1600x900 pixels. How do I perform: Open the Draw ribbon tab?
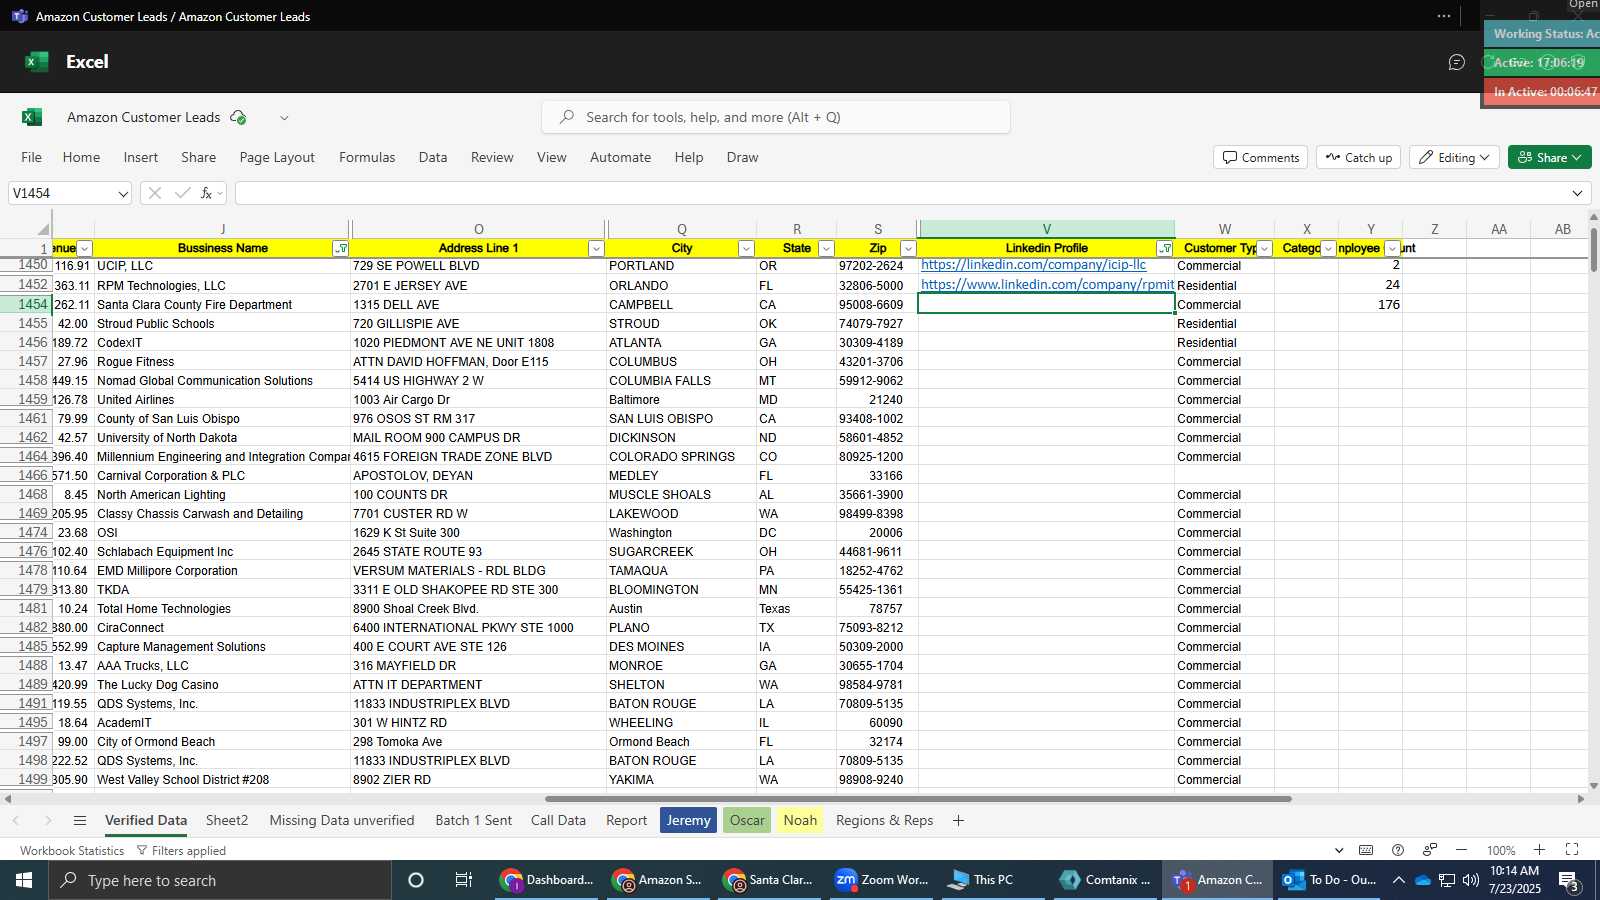tap(742, 157)
